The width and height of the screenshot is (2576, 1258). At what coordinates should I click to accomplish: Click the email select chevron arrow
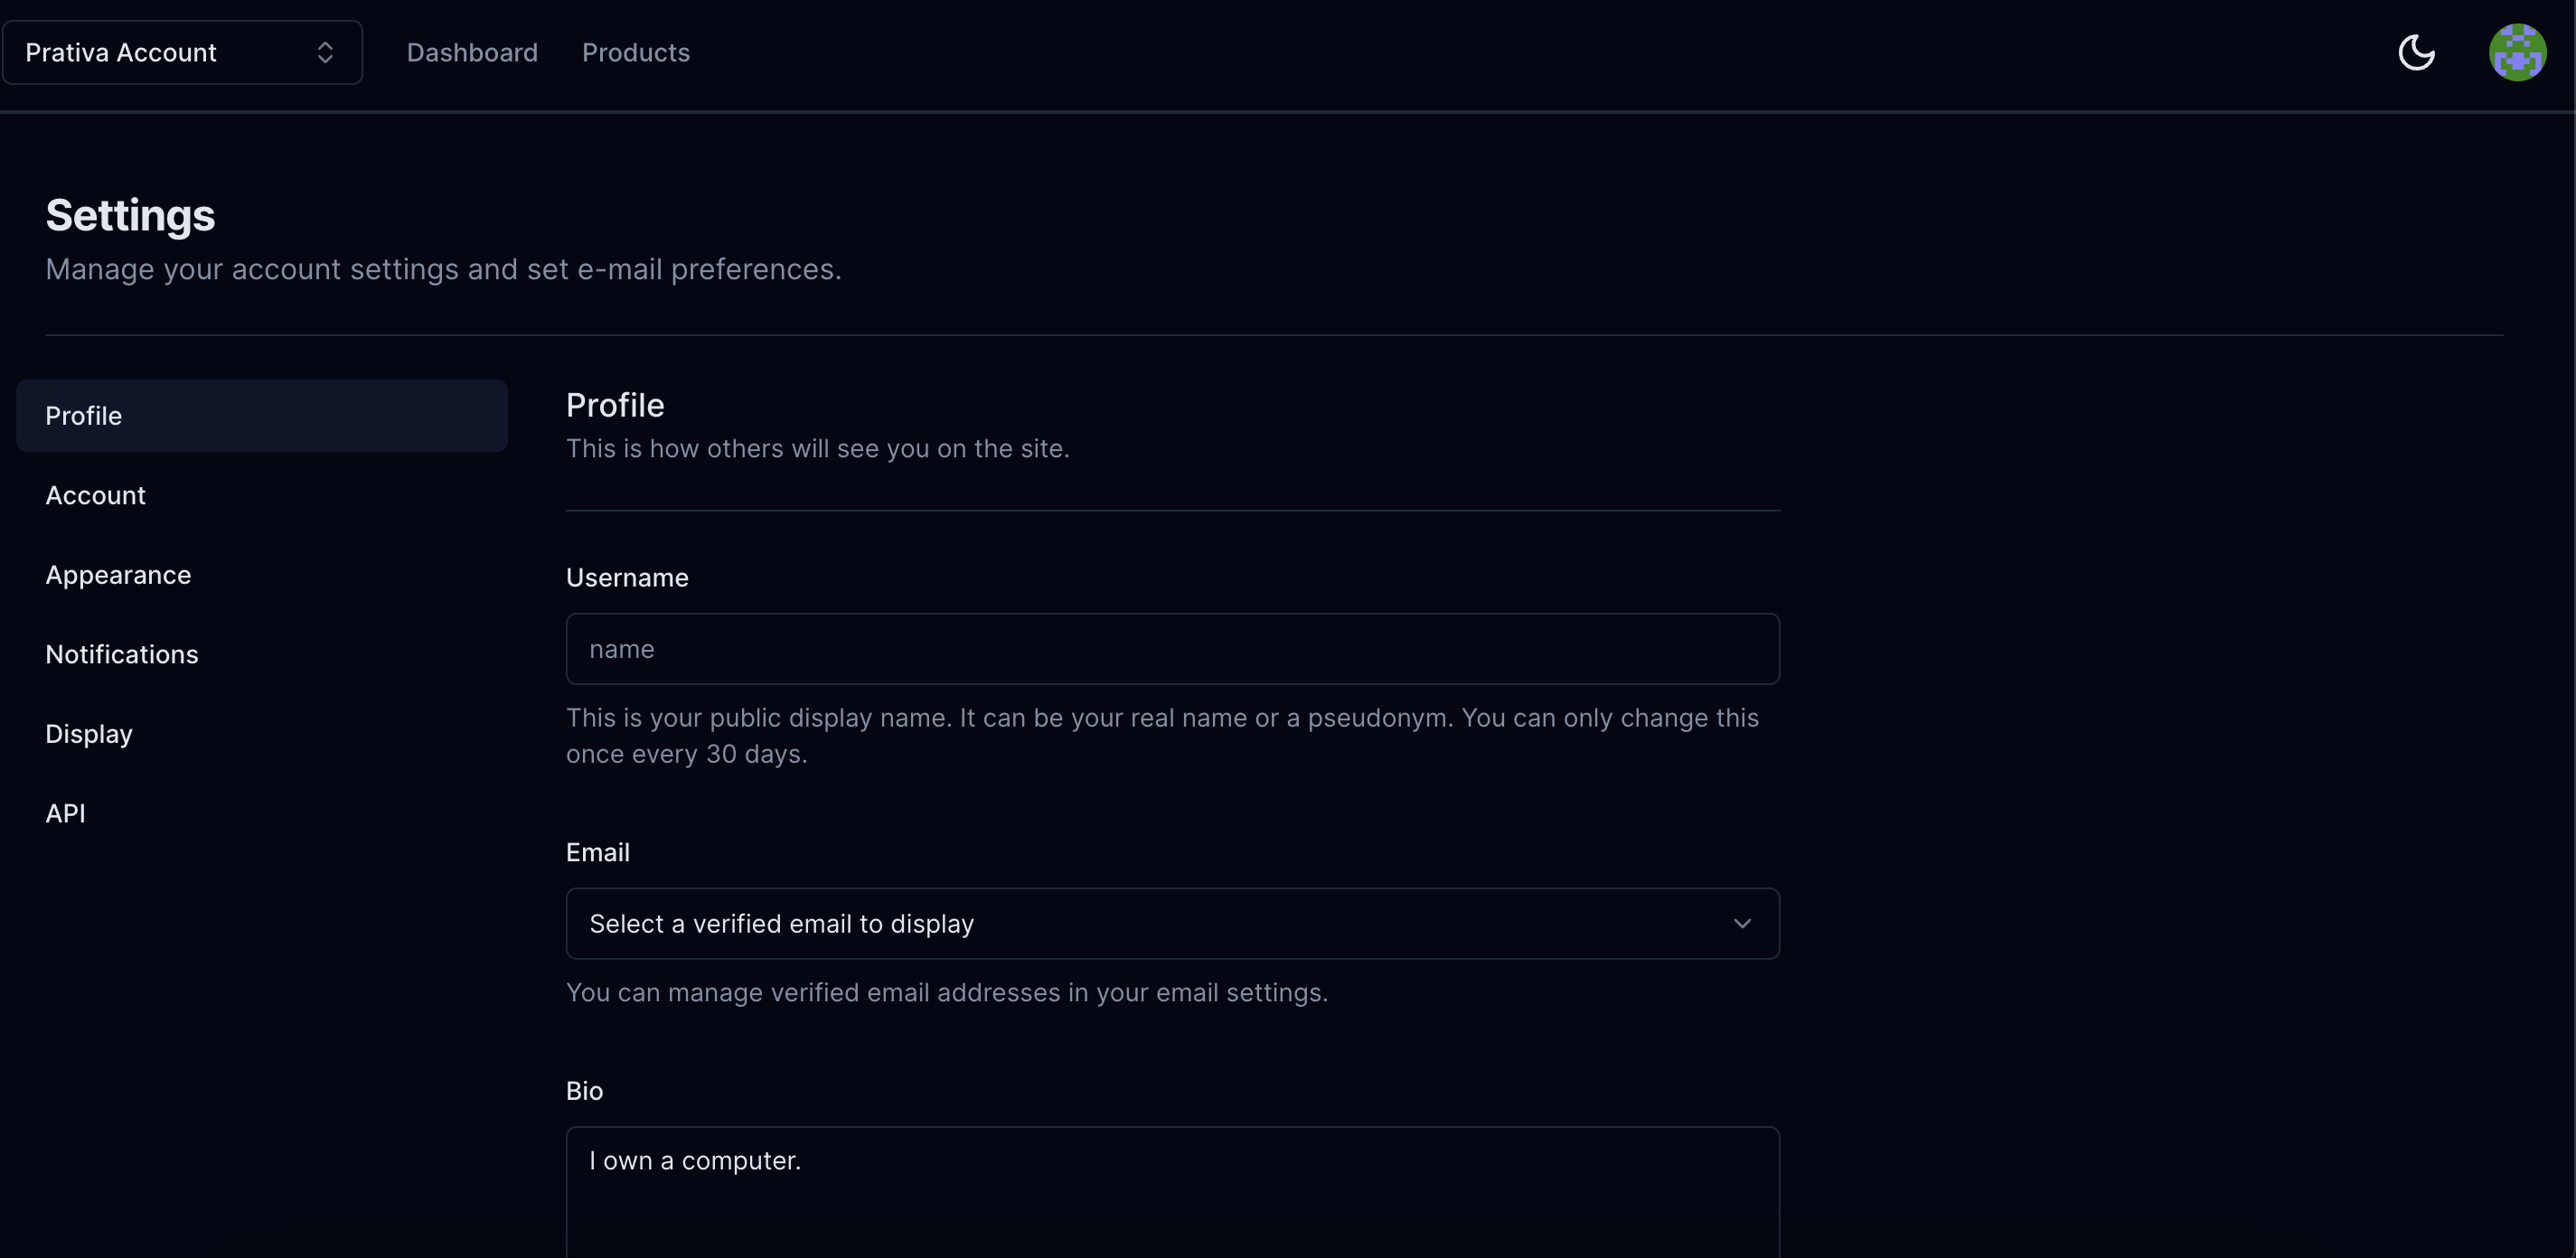1742,924
